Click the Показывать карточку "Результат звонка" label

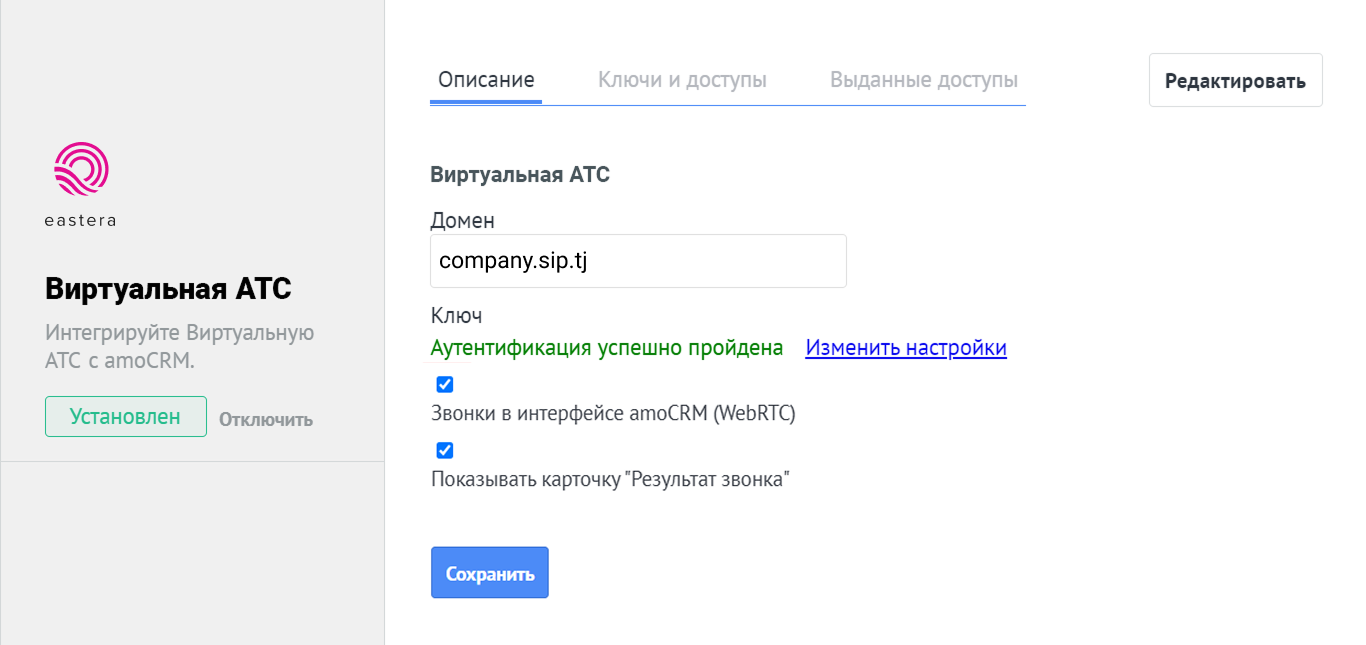pos(610,479)
